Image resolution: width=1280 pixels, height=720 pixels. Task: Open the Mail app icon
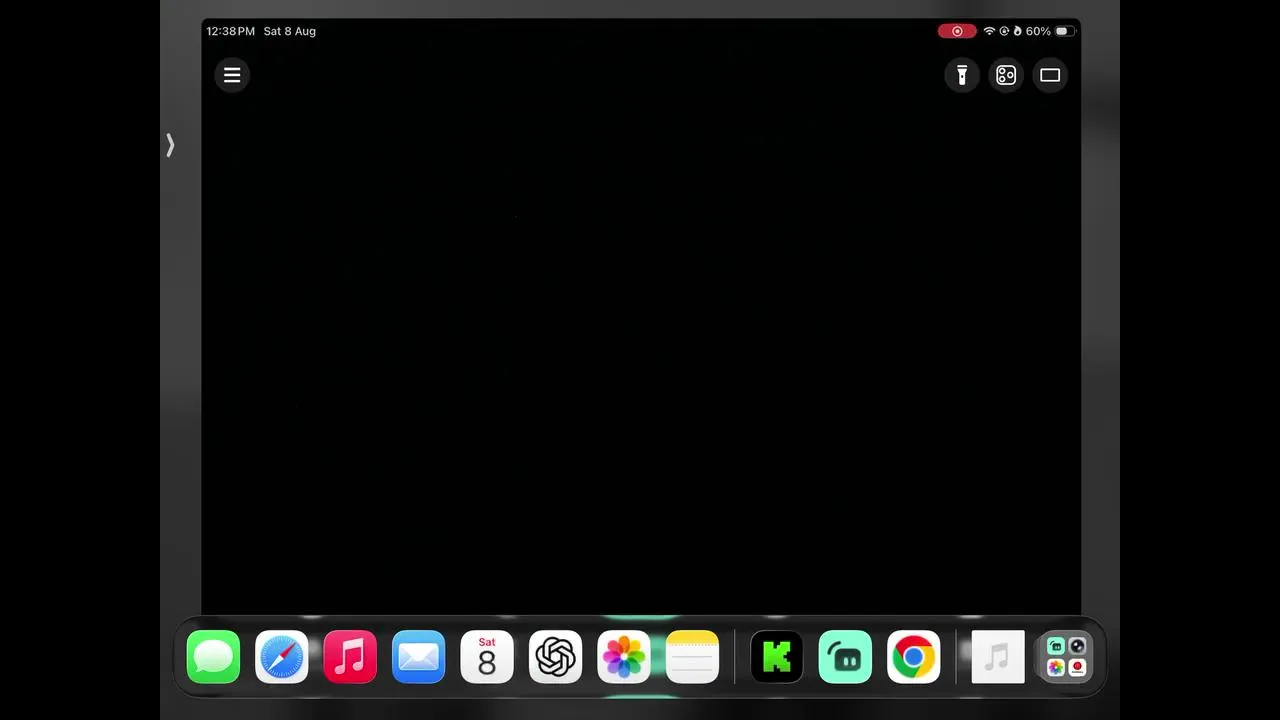418,657
